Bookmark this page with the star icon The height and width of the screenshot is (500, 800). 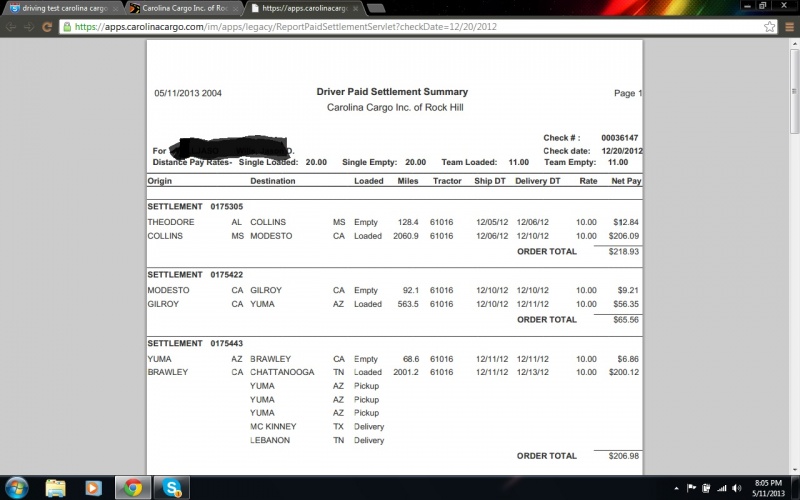coord(769,27)
